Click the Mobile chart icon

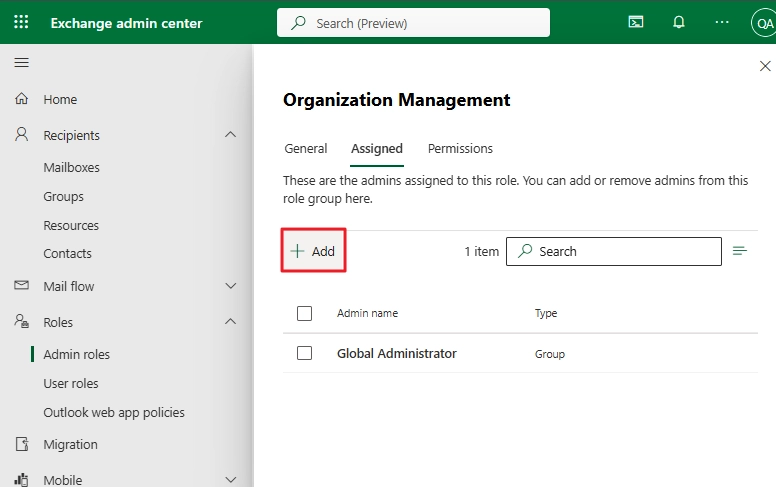tap(21, 480)
